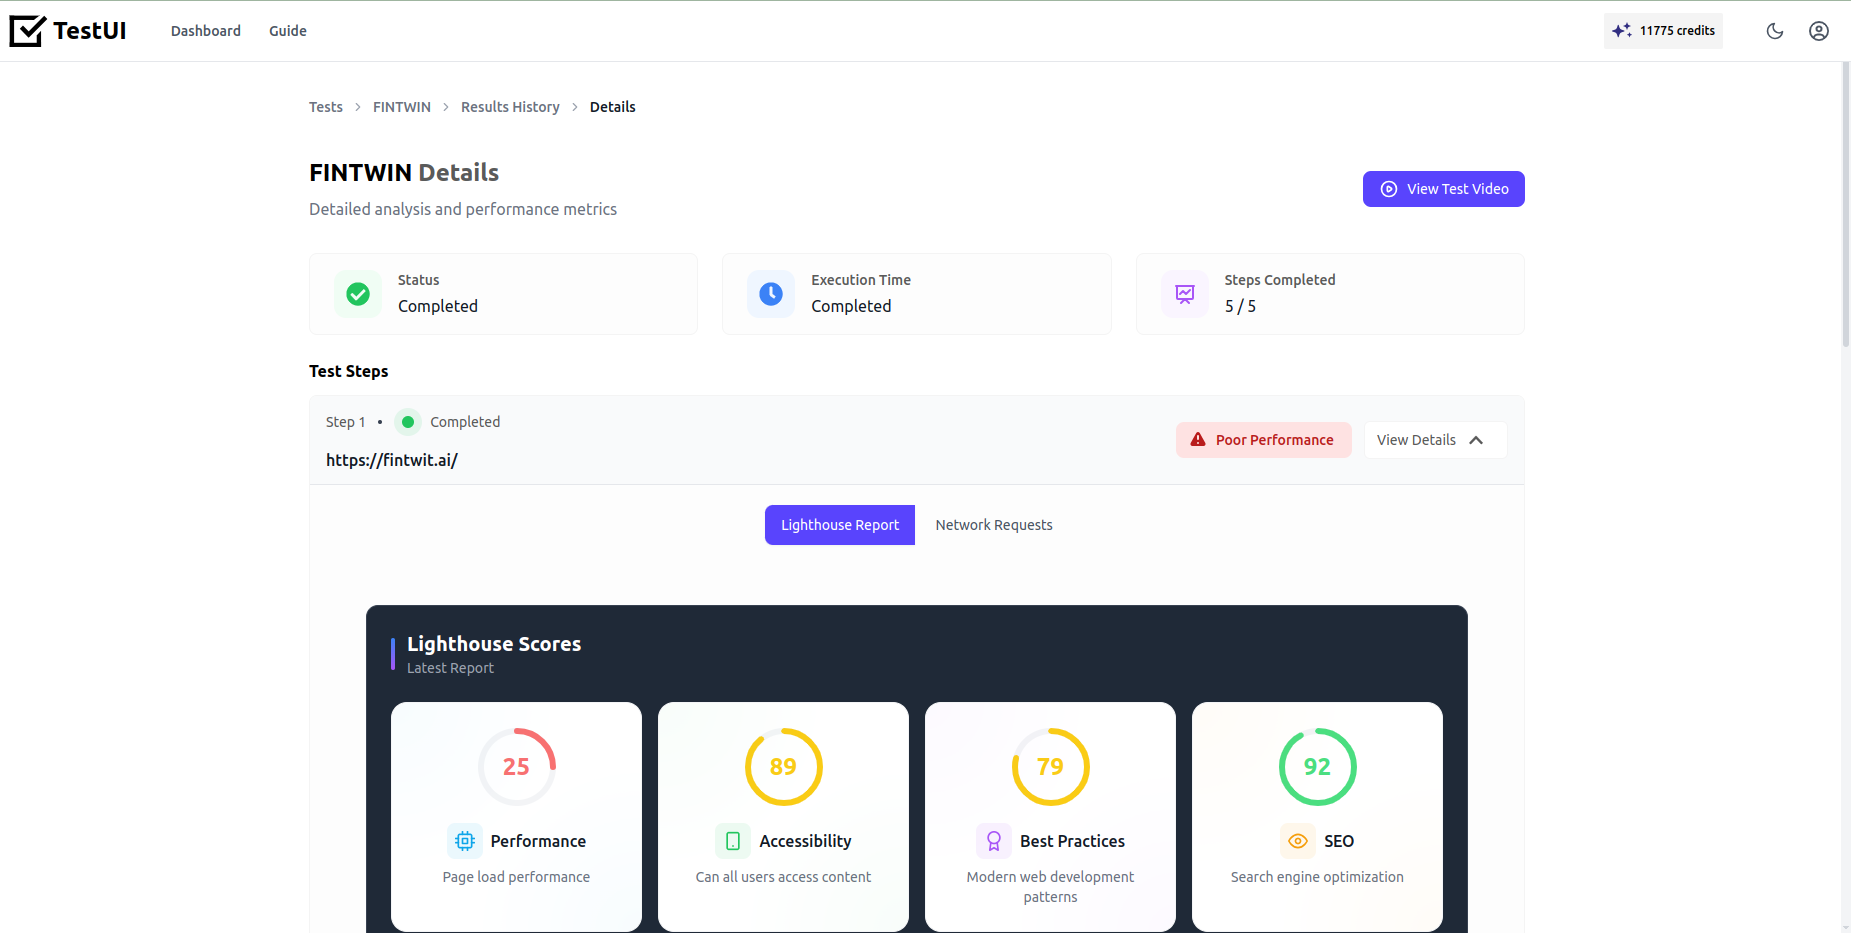1851x933 pixels.
Task: Click the 5 / 5 steps value
Action: pyautogui.click(x=1241, y=306)
